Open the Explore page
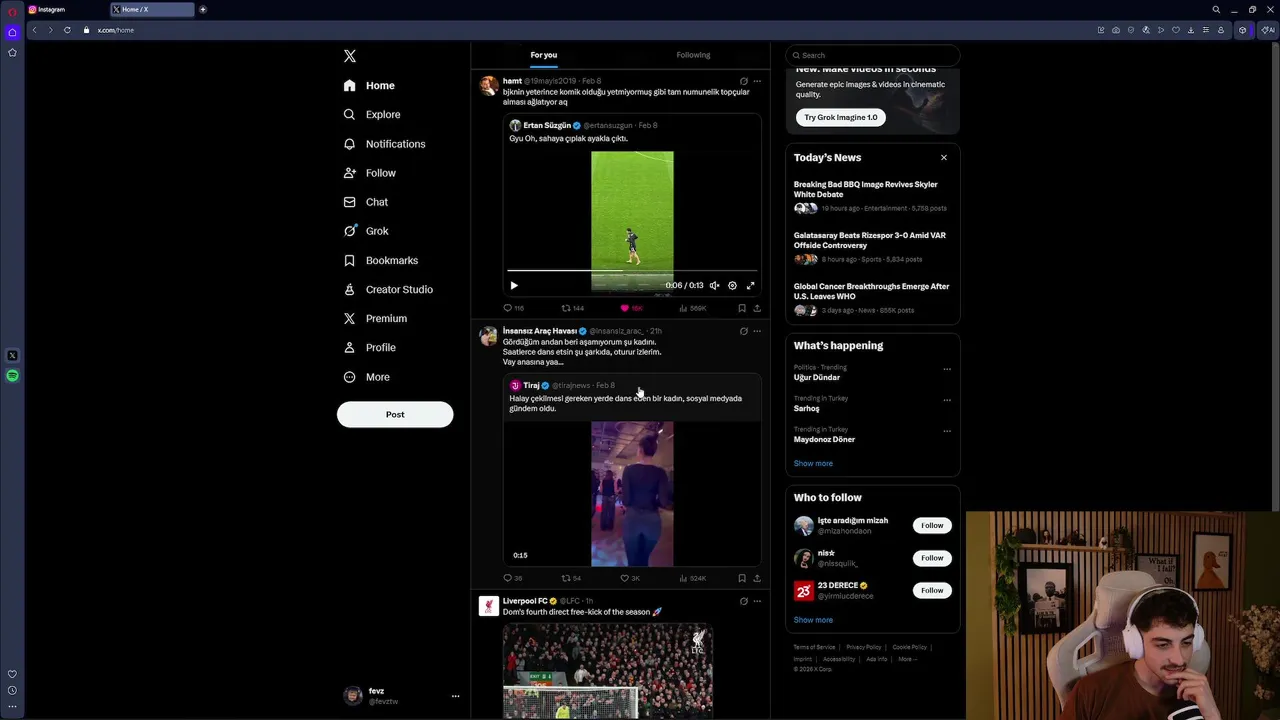The image size is (1280, 720). (372, 115)
